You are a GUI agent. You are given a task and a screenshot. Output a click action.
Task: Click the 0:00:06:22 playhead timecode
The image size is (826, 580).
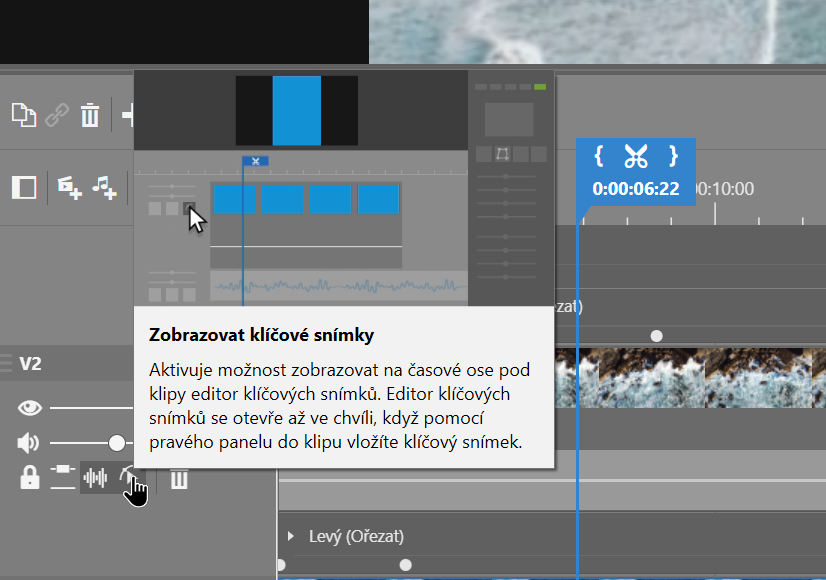click(x=635, y=188)
